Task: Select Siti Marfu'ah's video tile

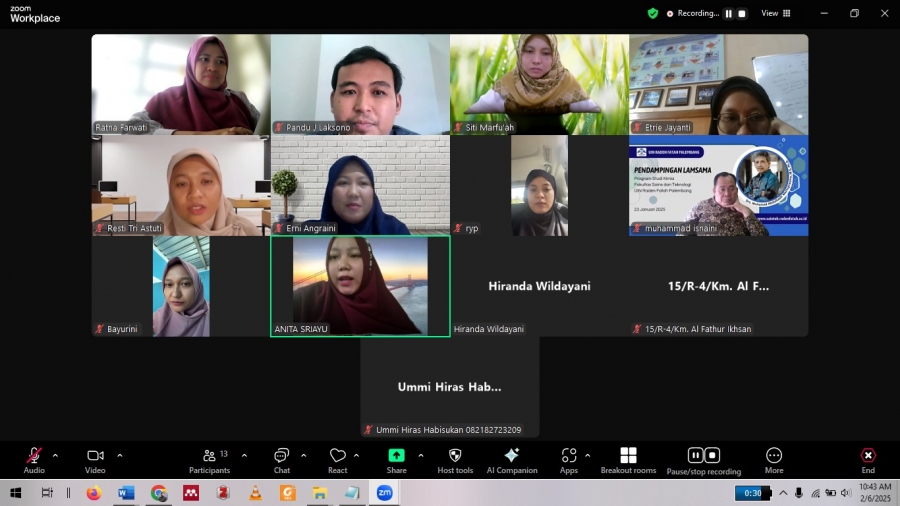Action: 540,84
